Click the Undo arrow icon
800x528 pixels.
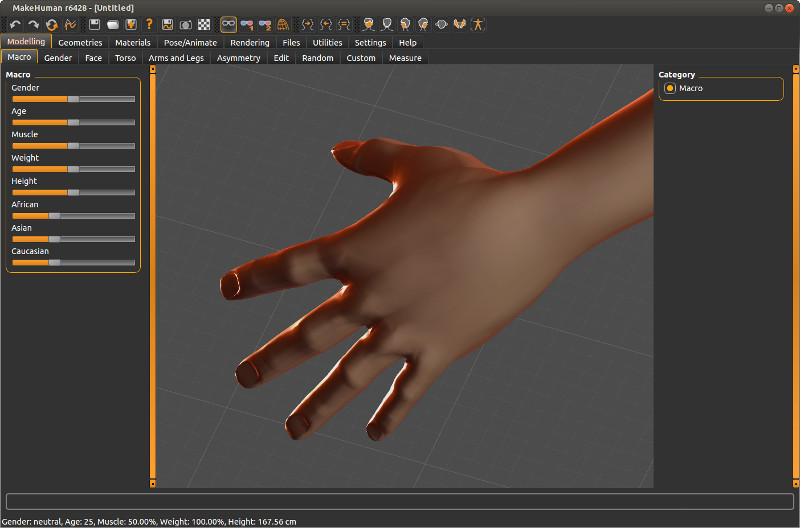[15, 24]
